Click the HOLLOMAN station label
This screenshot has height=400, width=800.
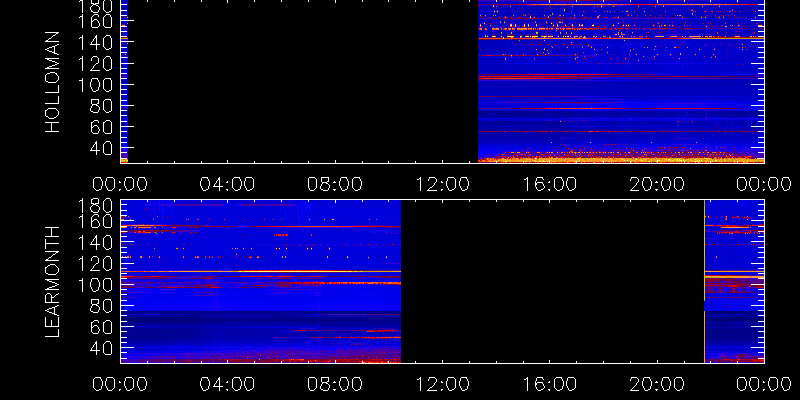(53, 82)
